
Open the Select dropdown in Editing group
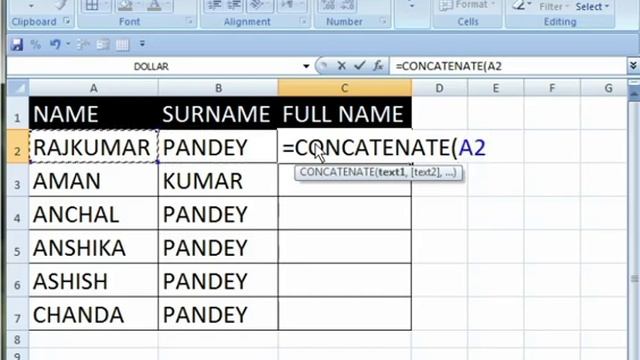coord(592,7)
